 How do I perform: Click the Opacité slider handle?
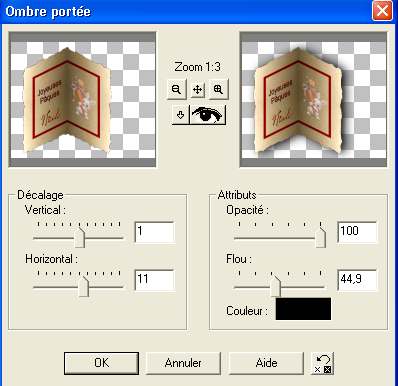(x=320, y=237)
